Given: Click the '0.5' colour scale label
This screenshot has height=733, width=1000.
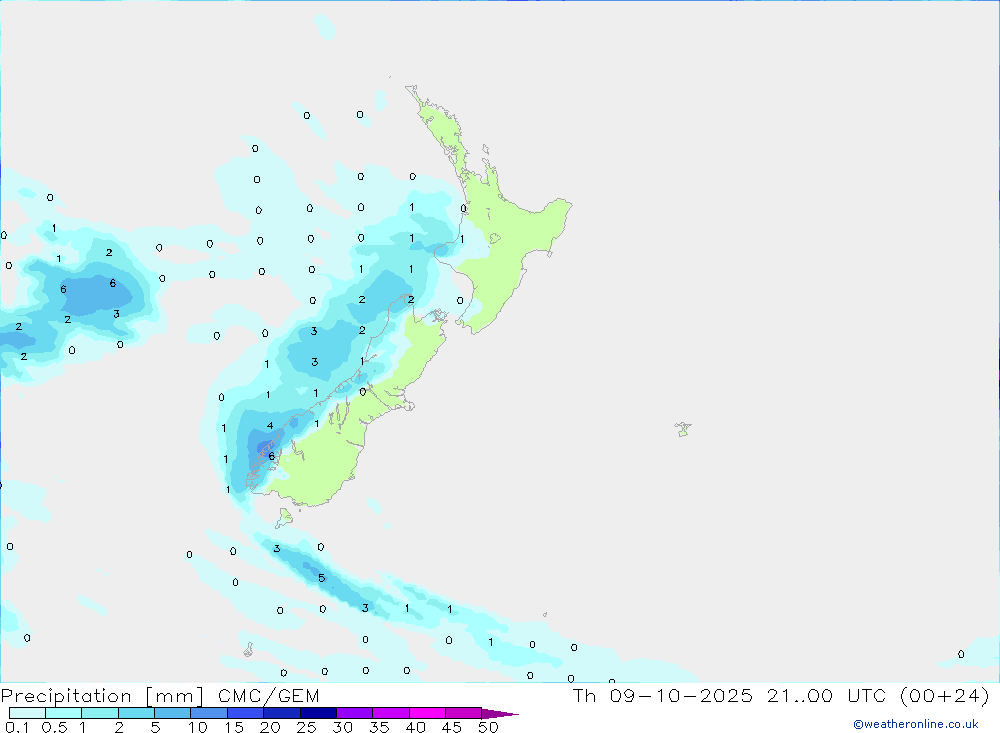Looking at the screenshot, I should pyautogui.click(x=54, y=727).
